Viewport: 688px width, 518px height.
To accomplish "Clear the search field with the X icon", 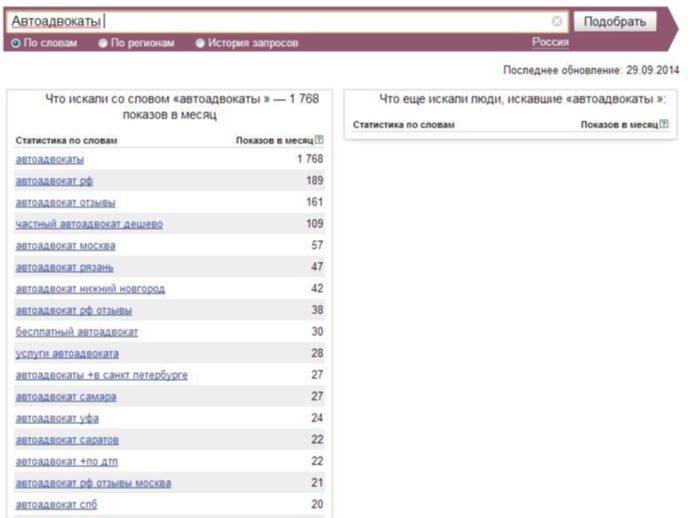I will click(557, 21).
